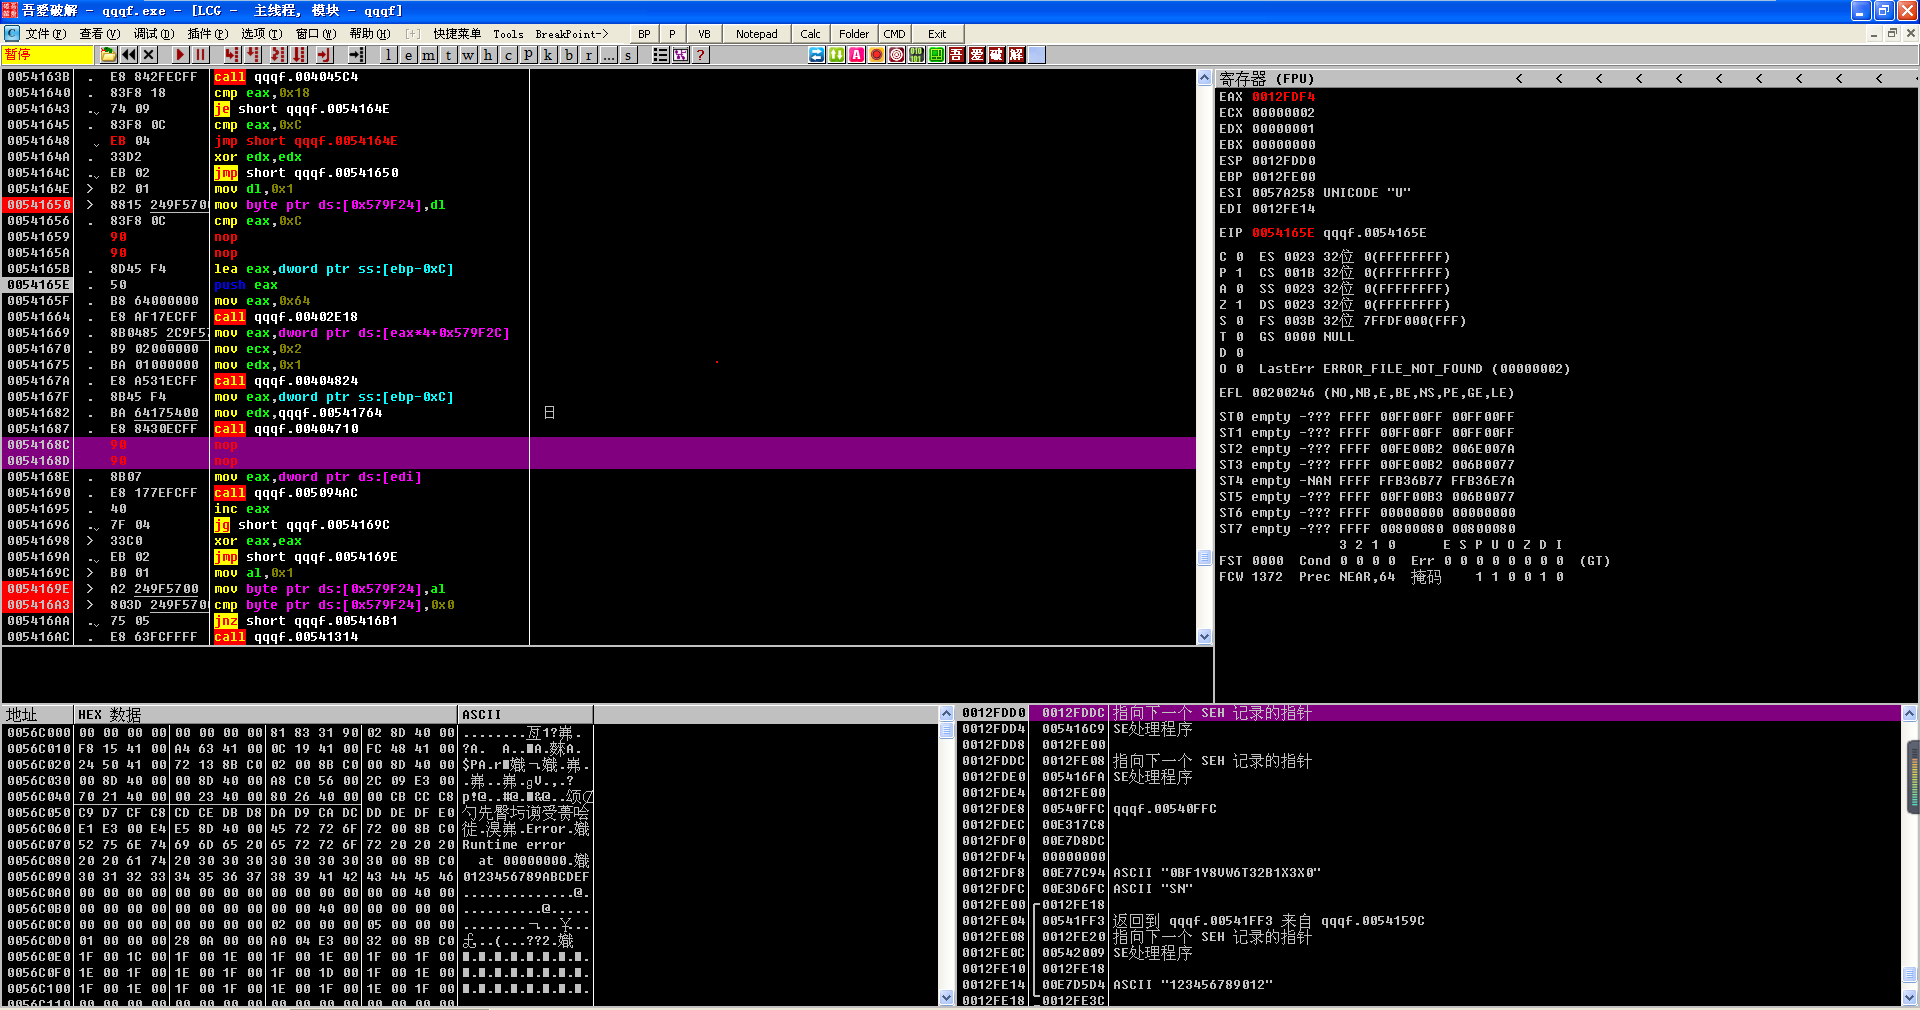Click the Step Over toolbar icon
The width and height of the screenshot is (1920, 1010).
click(x=254, y=55)
